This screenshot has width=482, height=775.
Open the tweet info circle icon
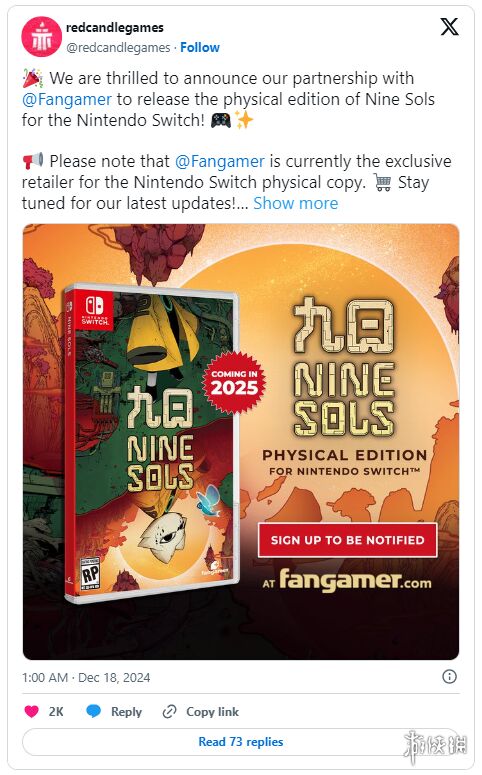[449, 677]
